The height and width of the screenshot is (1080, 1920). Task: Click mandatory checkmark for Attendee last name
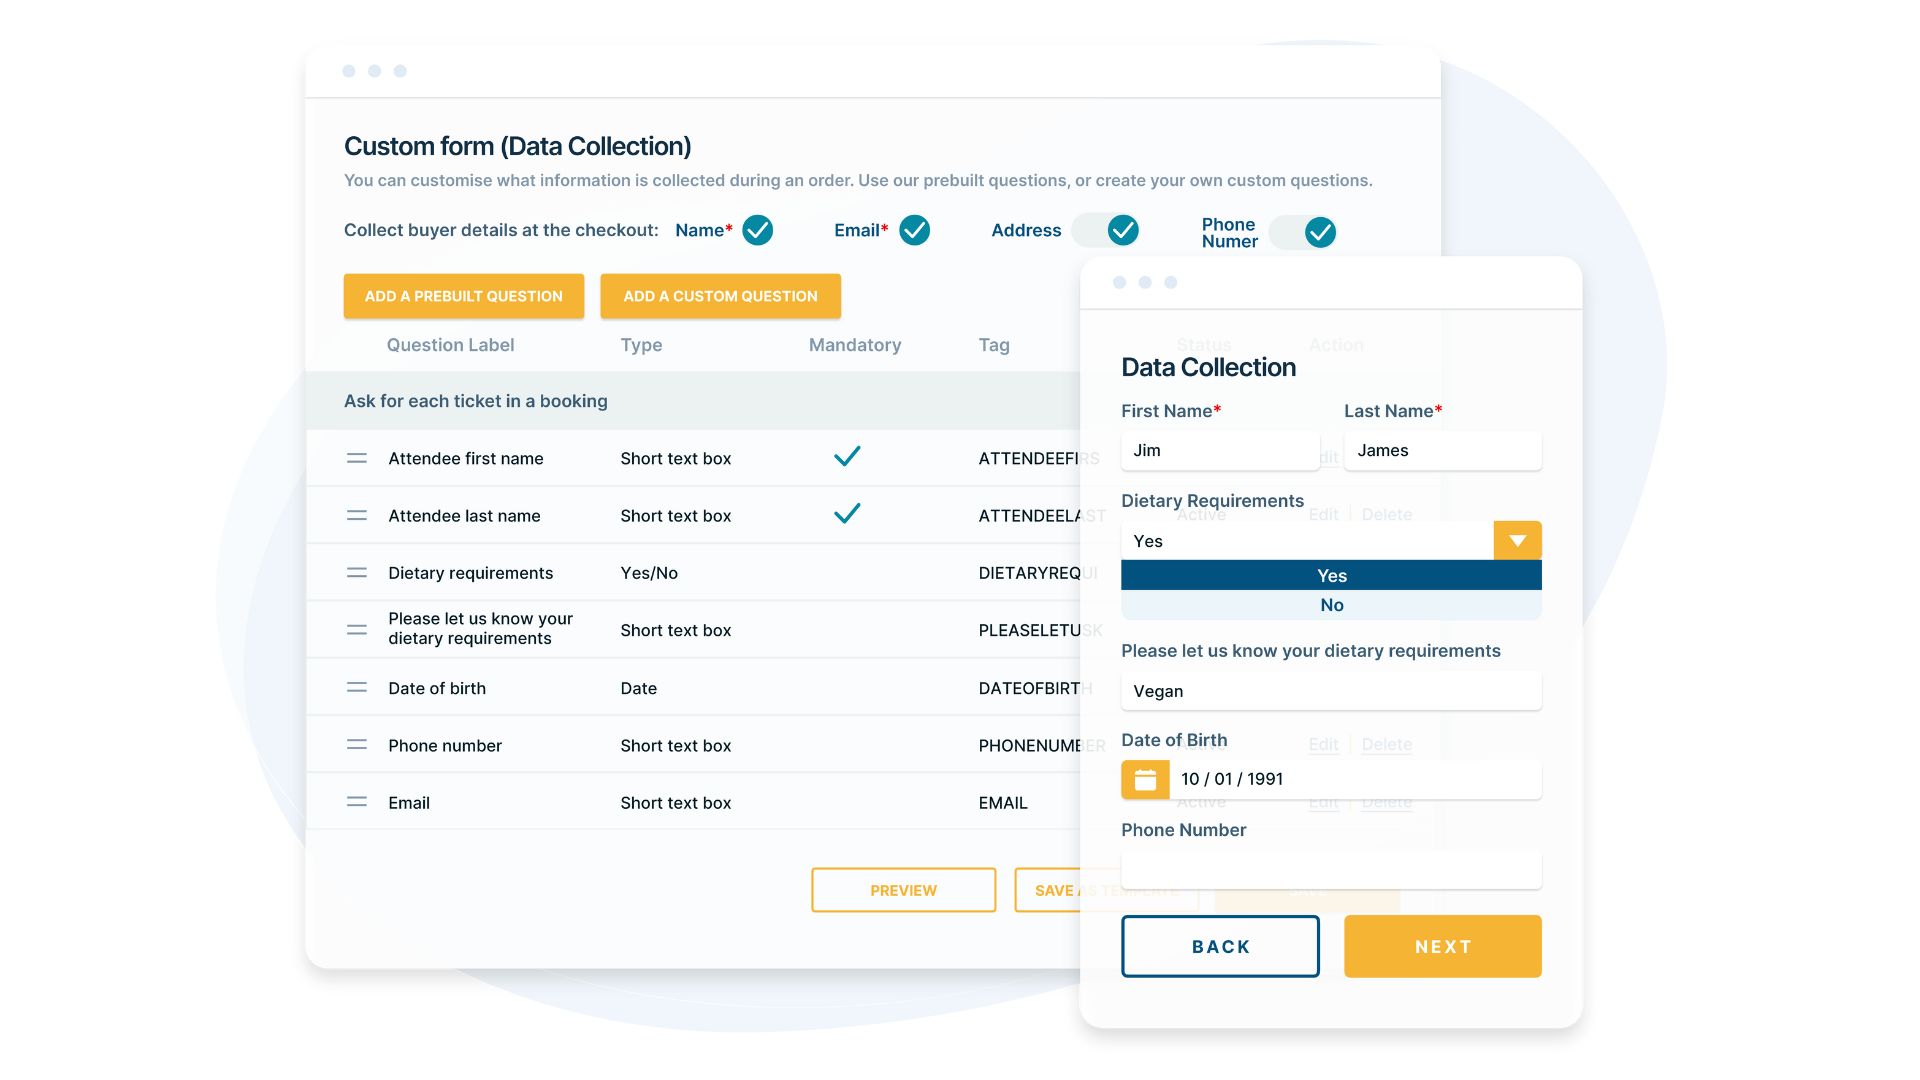[847, 513]
